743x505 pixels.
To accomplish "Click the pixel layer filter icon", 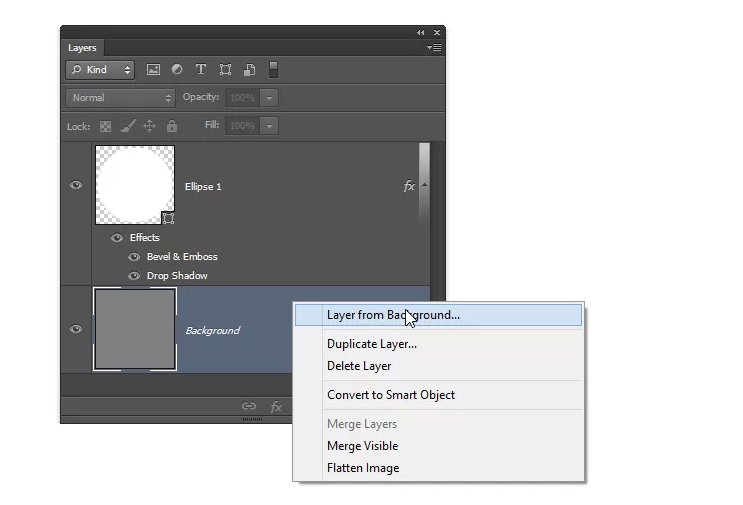I will tap(153, 70).
